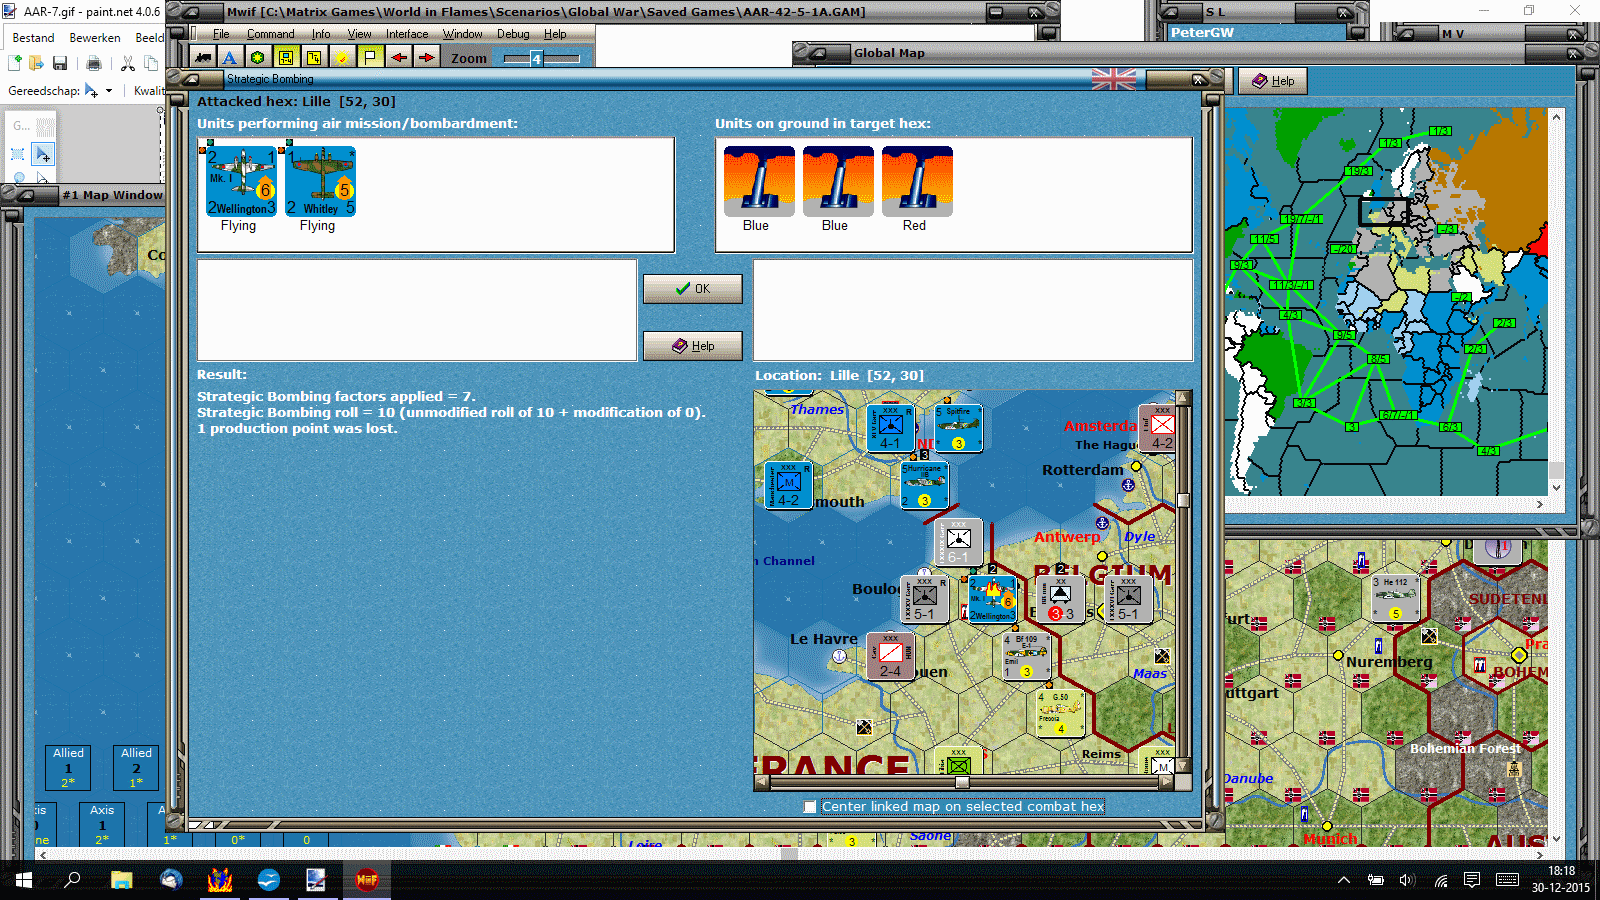This screenshot has height=900, width=1600.
Task: Toggle Center linked map on selected combat hex
Action: 810,807
